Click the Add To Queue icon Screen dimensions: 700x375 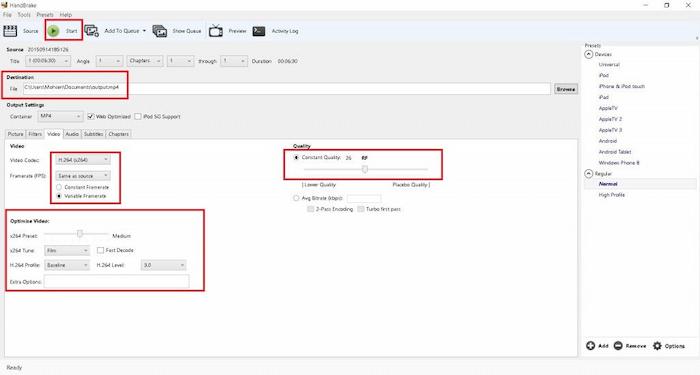click(x=92, y=31)
